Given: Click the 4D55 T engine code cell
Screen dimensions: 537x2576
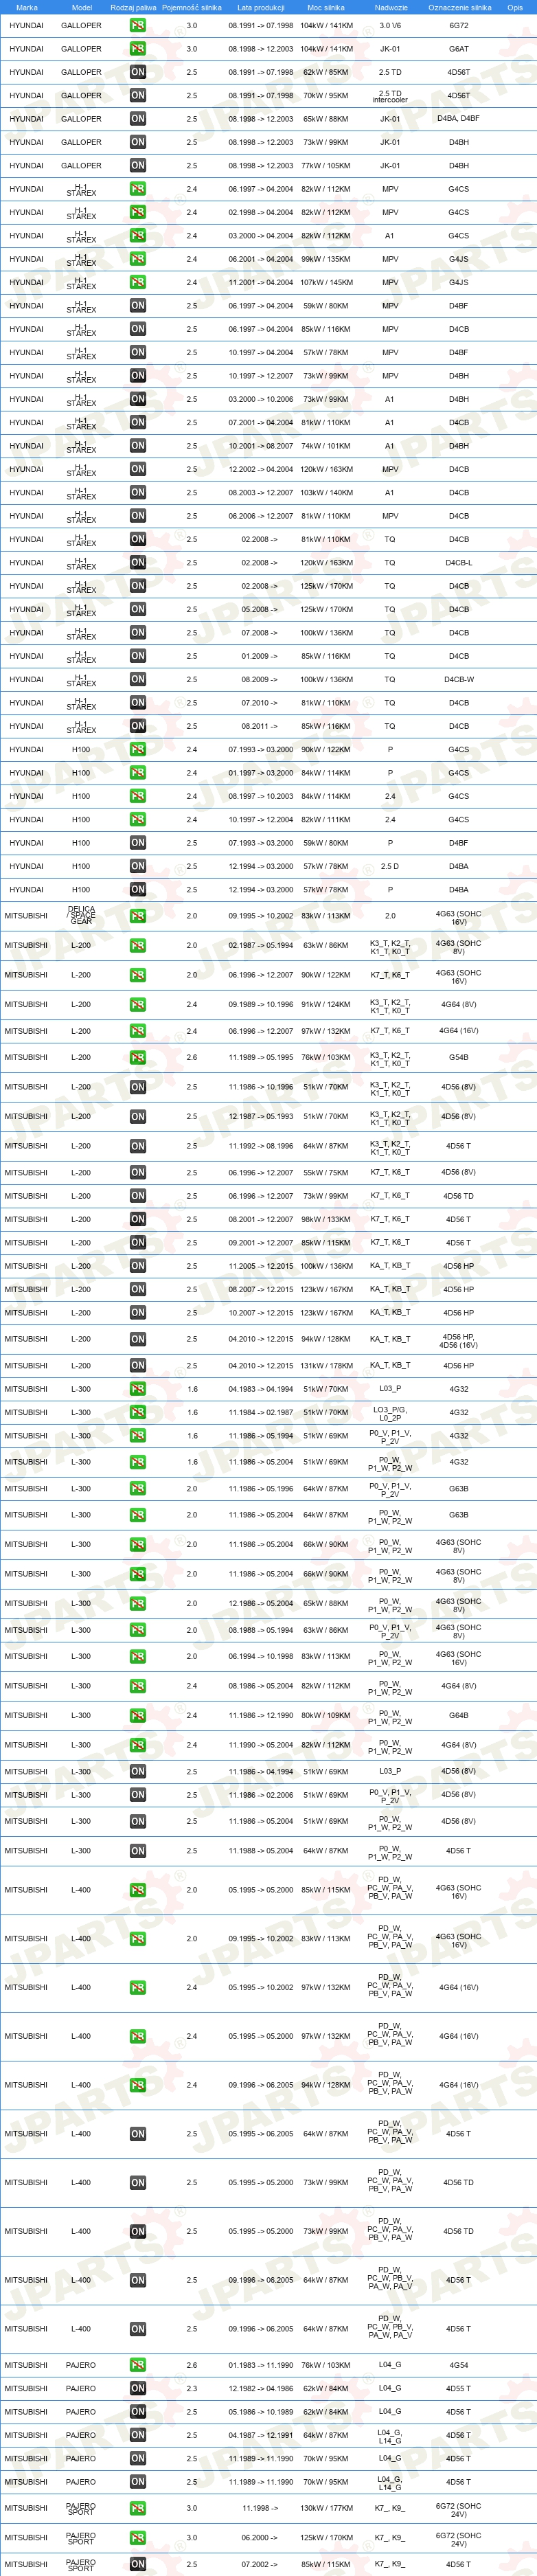Looking at the screenshot, I should click(458, 2389).
